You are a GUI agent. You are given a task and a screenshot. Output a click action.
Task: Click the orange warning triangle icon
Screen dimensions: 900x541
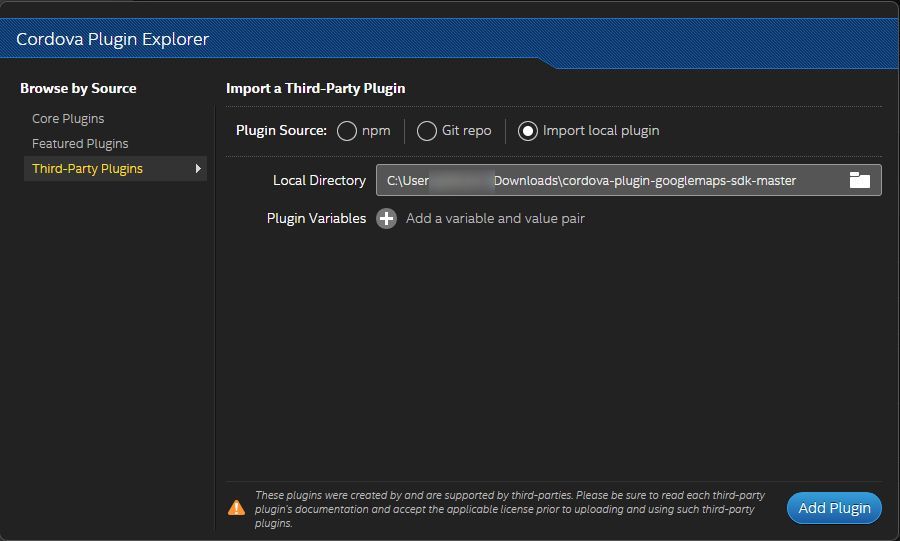[x=236, y=508]
